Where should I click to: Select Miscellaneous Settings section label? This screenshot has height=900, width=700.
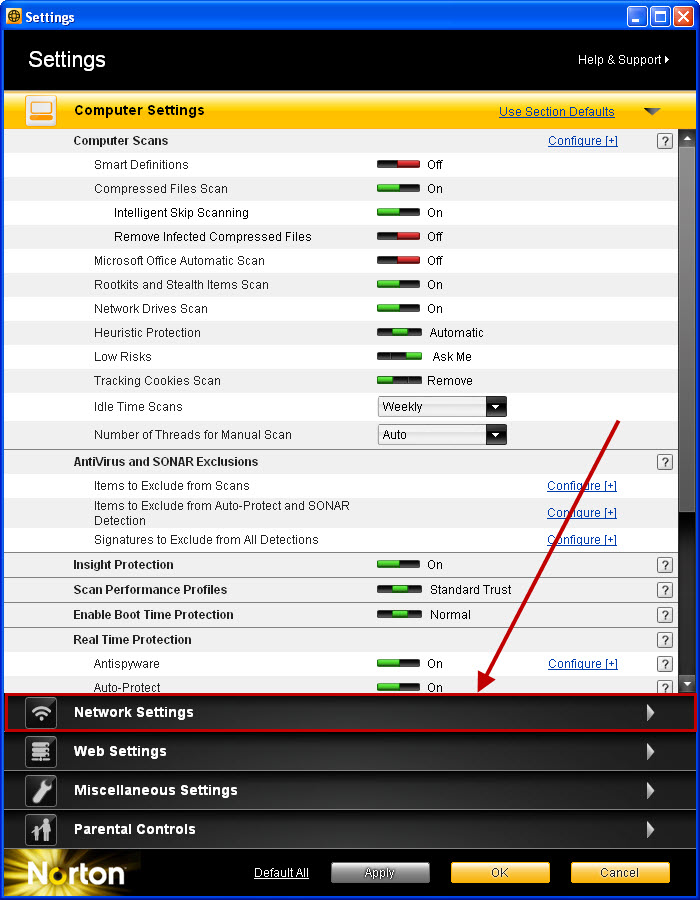(155, 790)
